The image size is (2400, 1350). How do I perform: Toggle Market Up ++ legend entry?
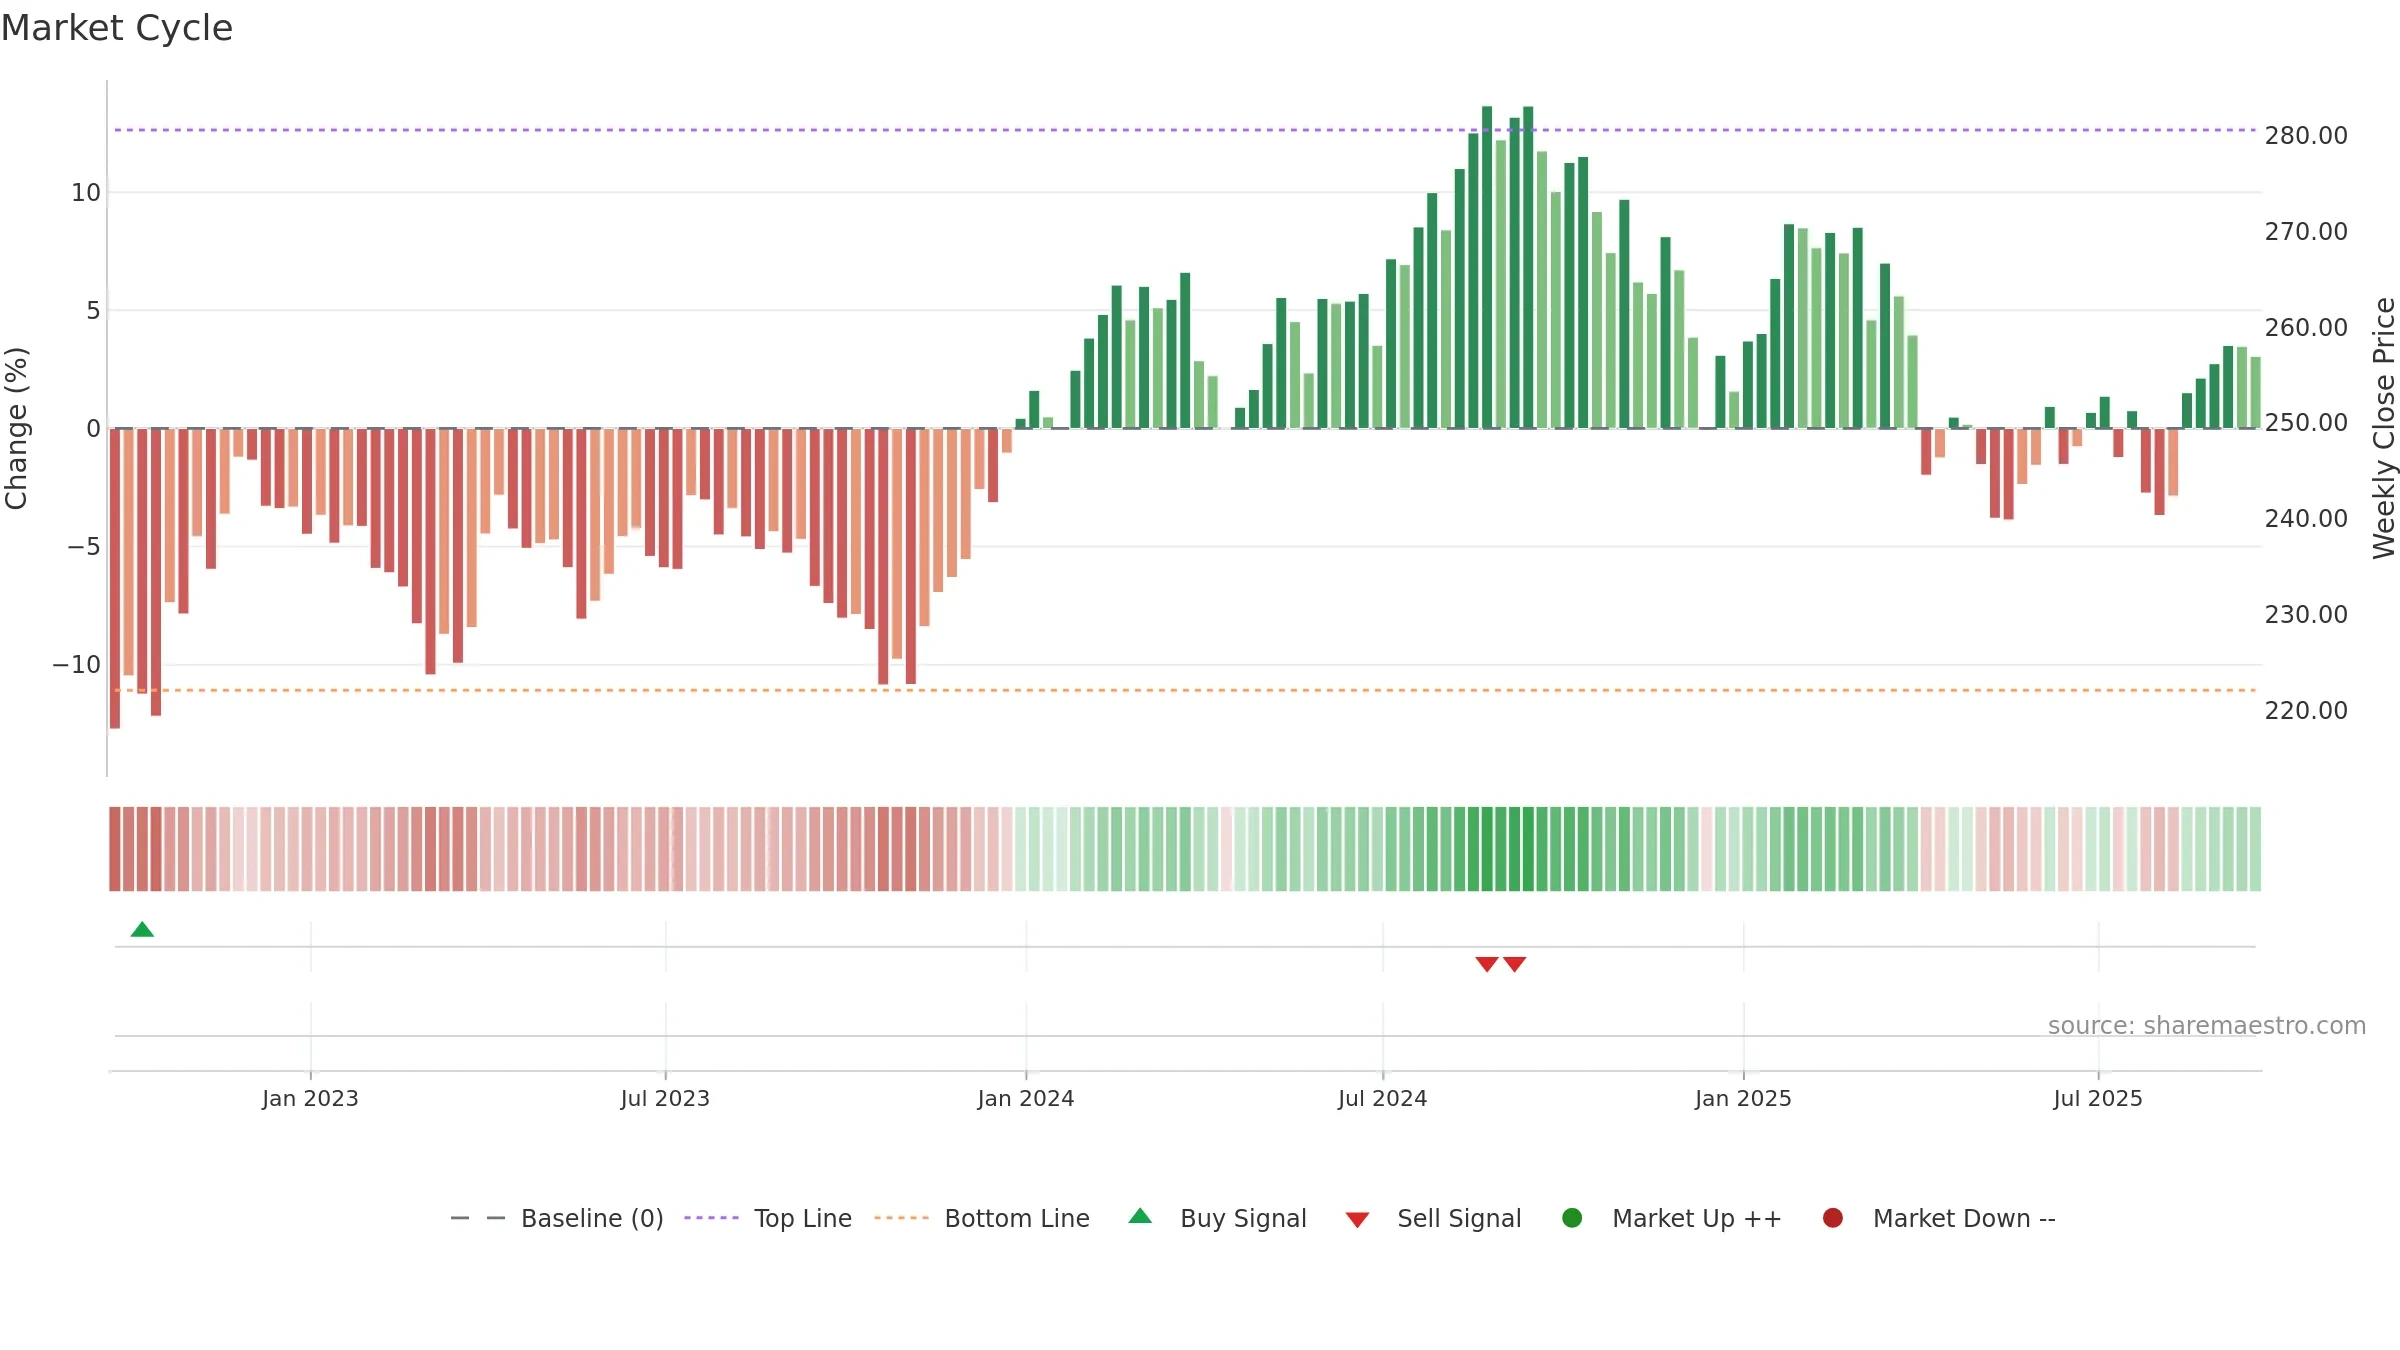(x=1671, y=1218)
